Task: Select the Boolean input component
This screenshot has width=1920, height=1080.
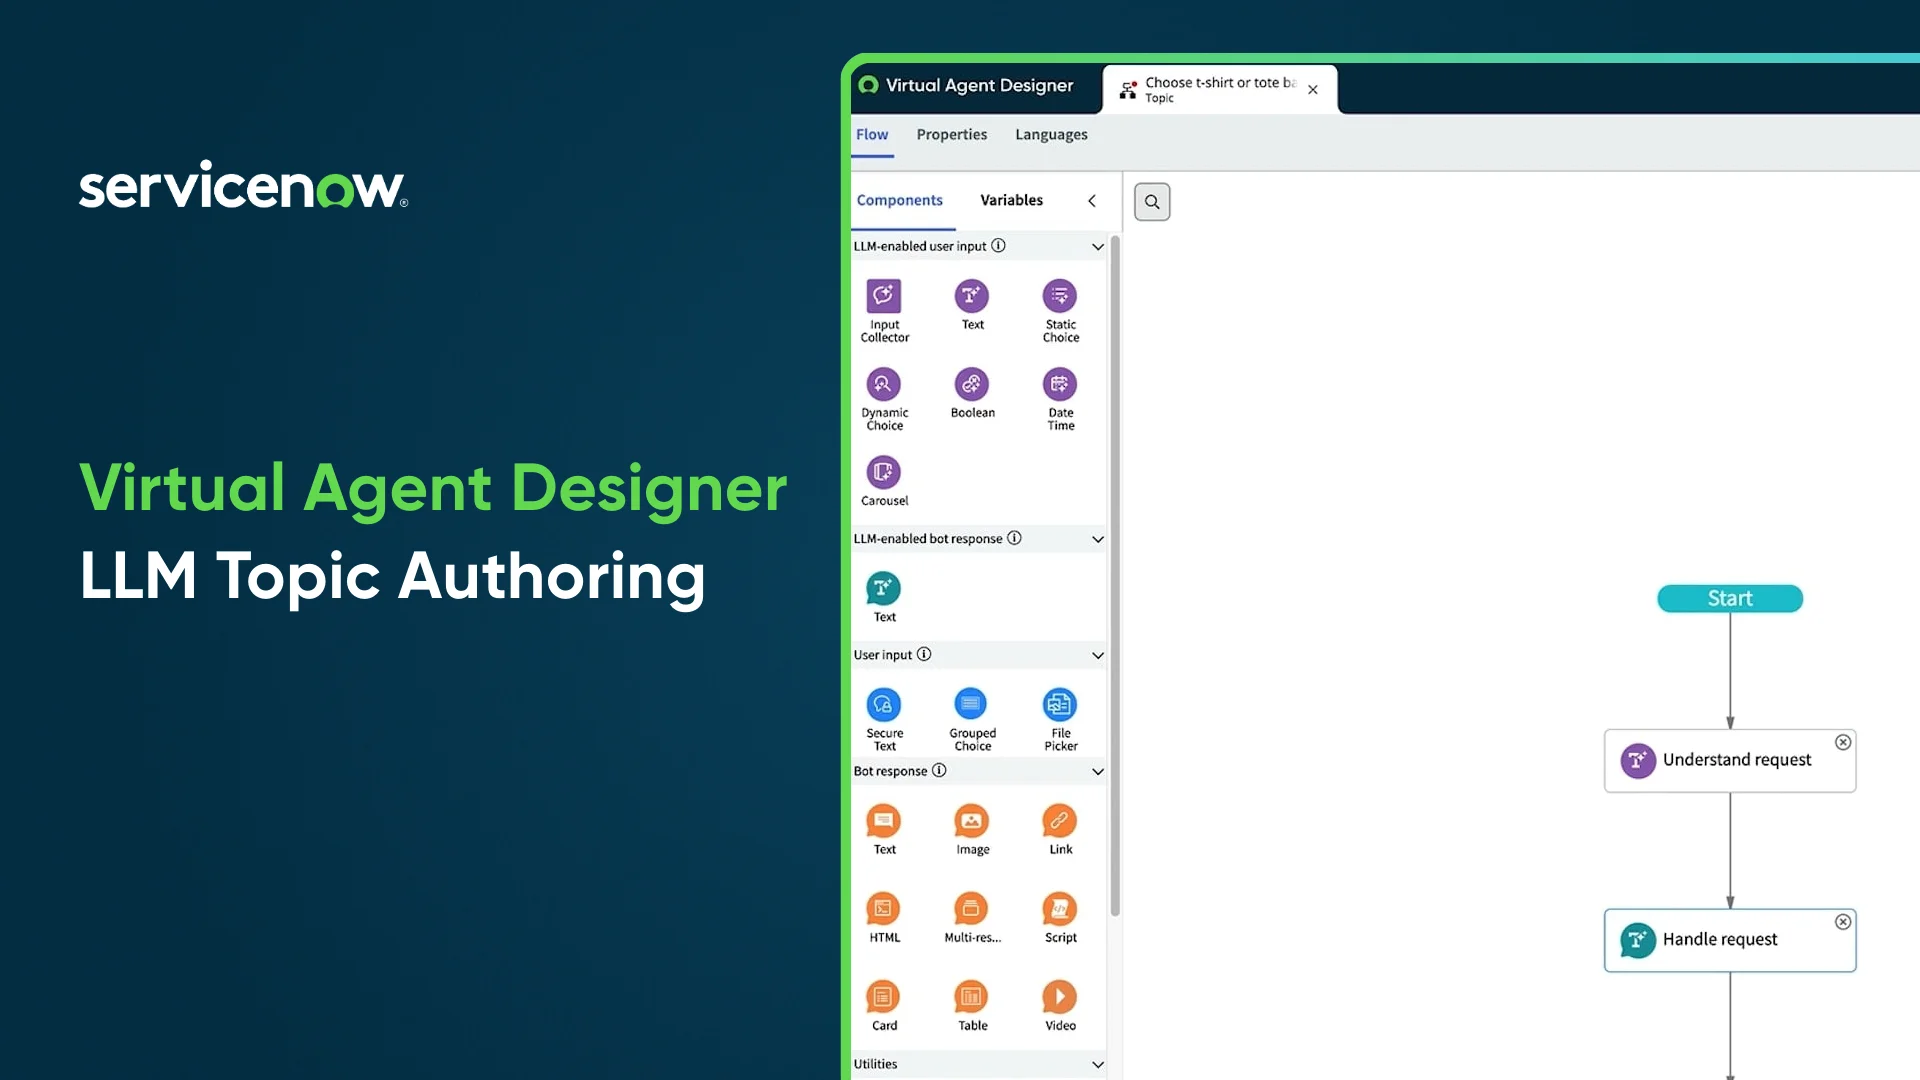Action: tap(971, 384)
